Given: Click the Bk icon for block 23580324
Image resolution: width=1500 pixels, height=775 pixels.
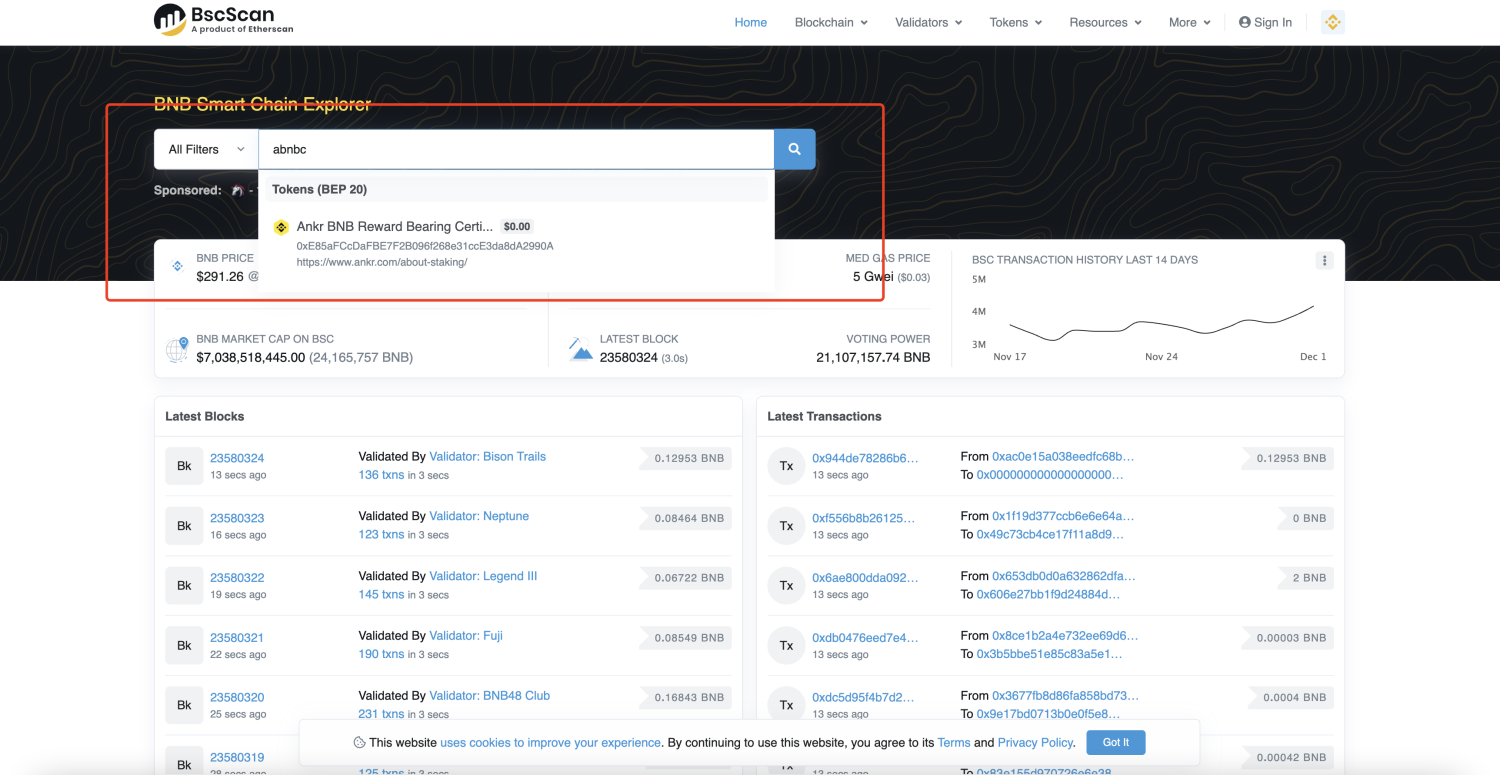Looking at the screenshot, I should pyautogui.click(x=184, y=466).
